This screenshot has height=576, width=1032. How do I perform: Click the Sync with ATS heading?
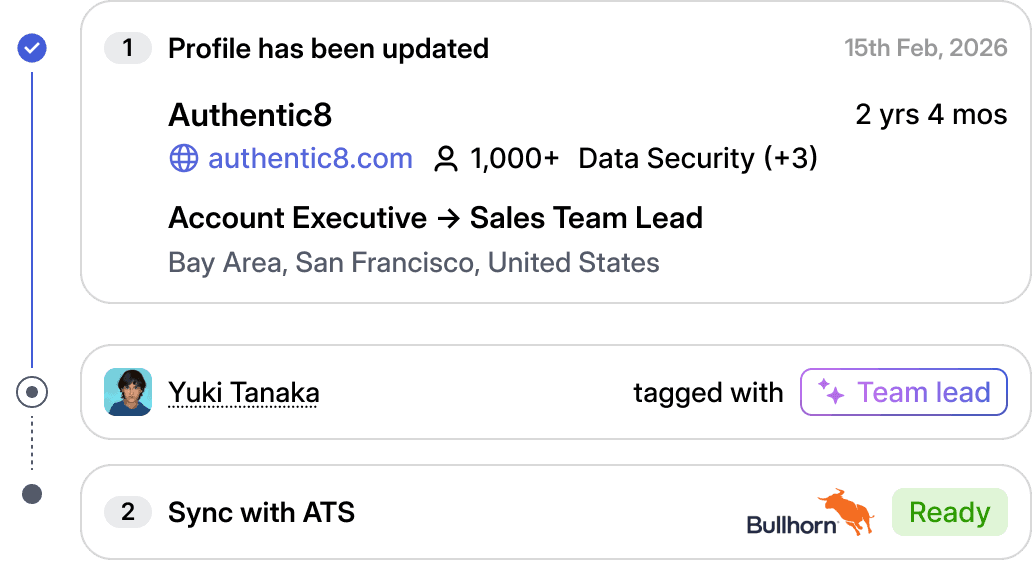(x=261, y=513)
